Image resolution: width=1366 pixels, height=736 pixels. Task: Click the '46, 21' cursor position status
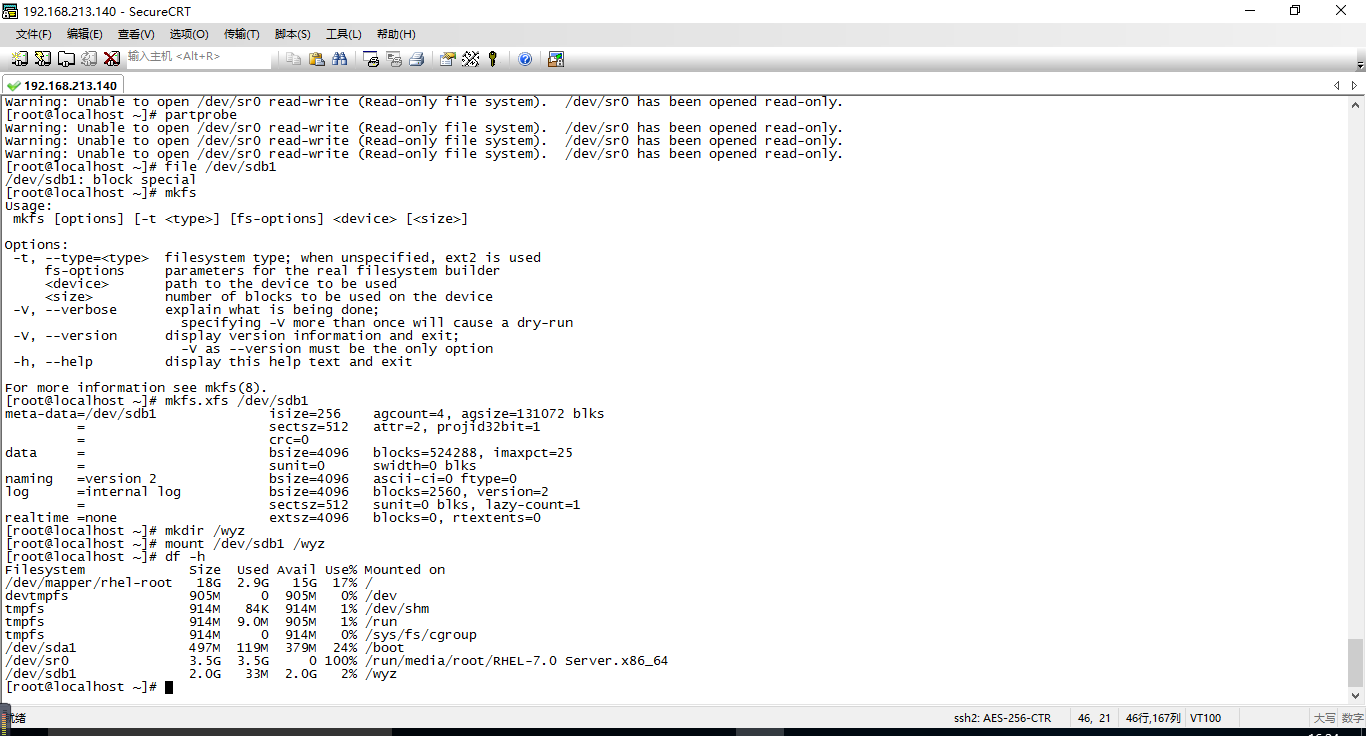[x=1094, y=718]
